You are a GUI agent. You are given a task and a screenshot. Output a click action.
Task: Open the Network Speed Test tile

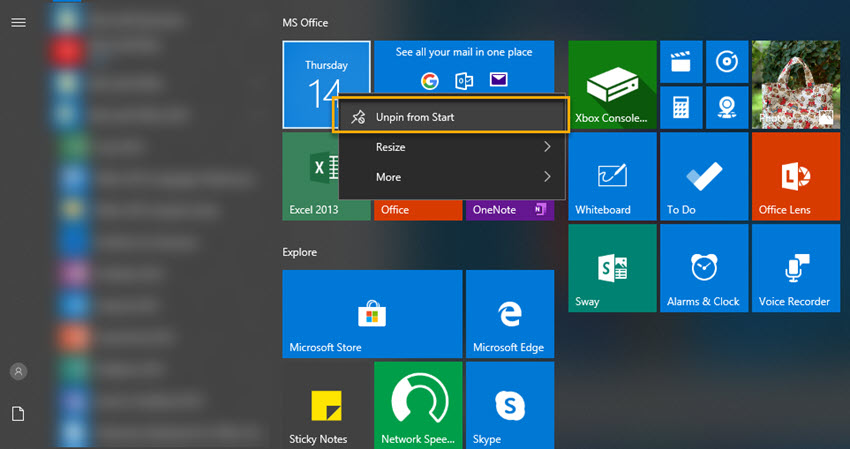(x=418, y=405)
